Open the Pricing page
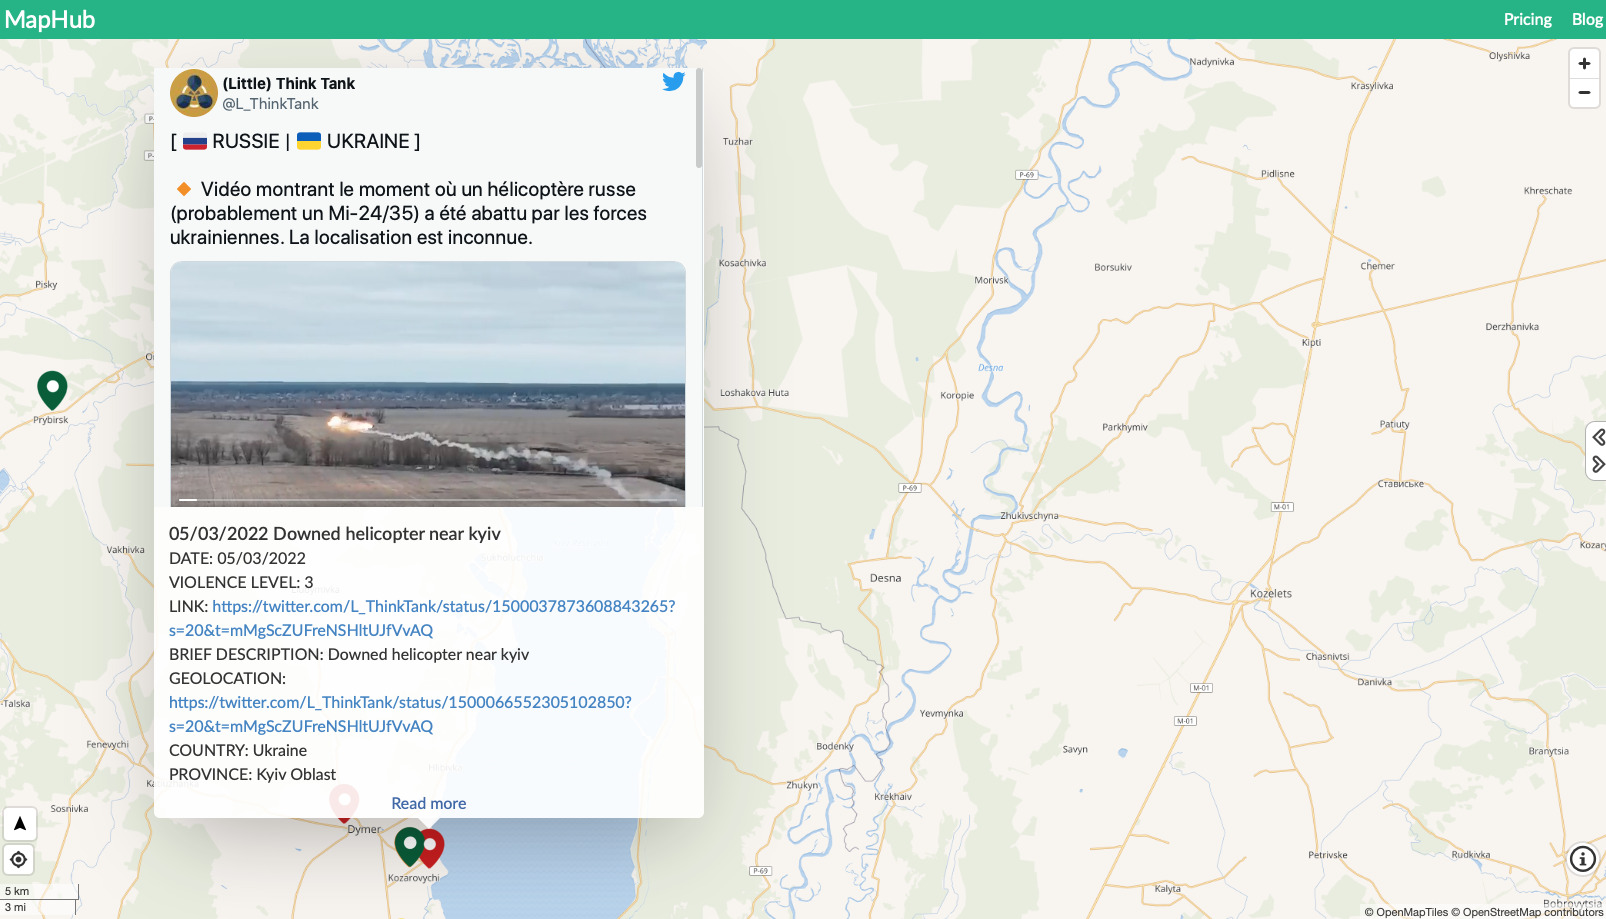The height and width of the screenshot is (919, 1606). tap(1527, 19)
